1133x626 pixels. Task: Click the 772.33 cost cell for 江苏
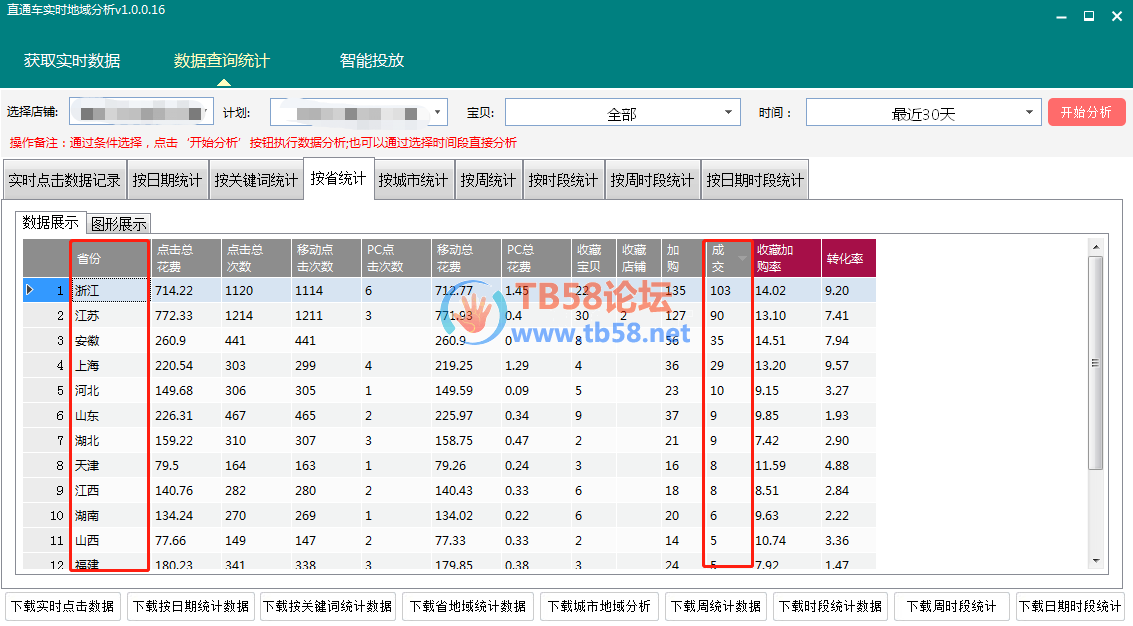tap(186, 315)
